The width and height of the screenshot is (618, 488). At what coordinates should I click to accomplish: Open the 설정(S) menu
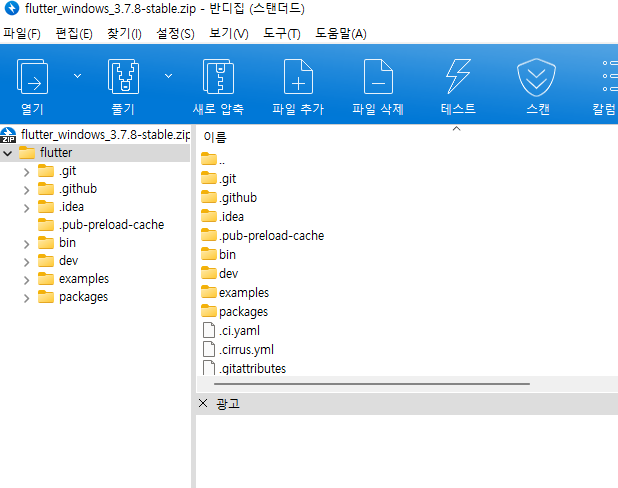pos(175,34)
